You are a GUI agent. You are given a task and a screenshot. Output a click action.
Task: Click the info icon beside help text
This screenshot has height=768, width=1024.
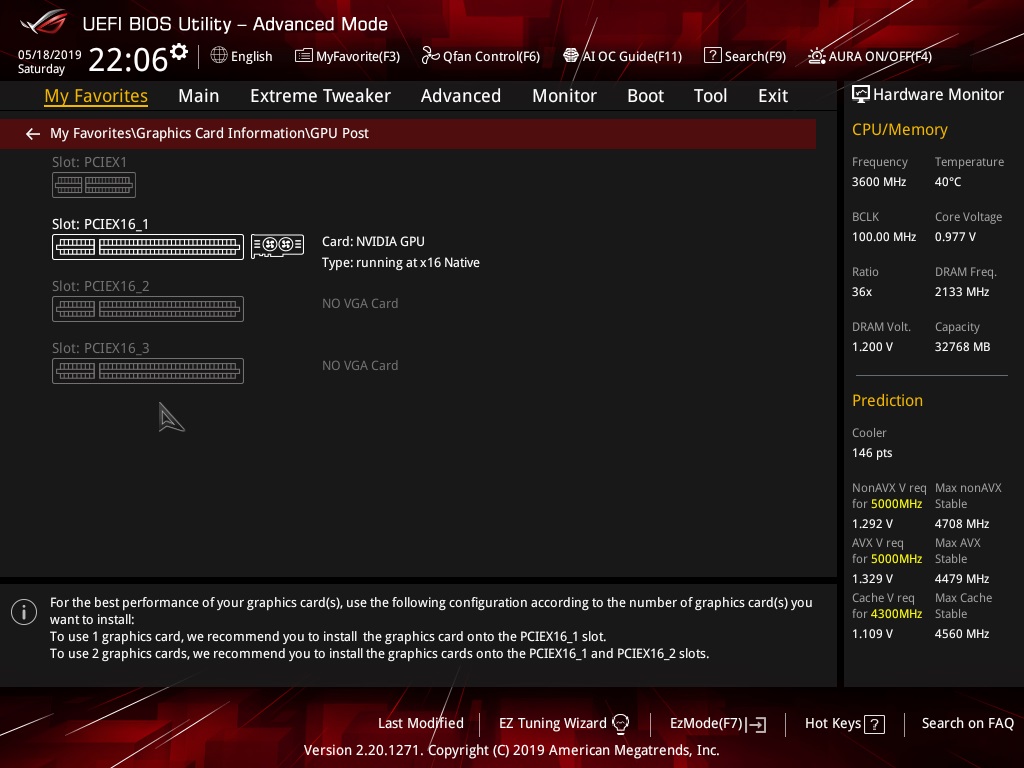pyautogui.click(x=24, y=612)
